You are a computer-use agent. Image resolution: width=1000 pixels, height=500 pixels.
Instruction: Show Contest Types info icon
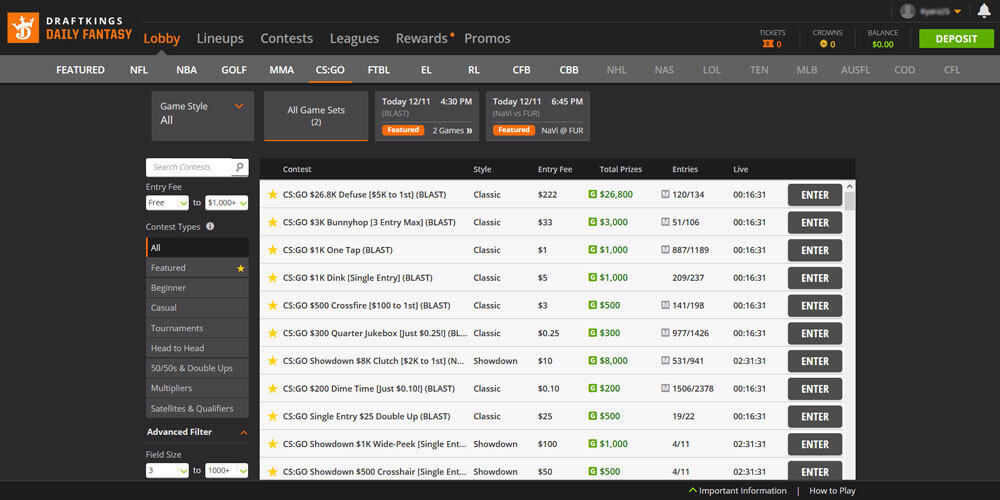(x=210, y=226)
